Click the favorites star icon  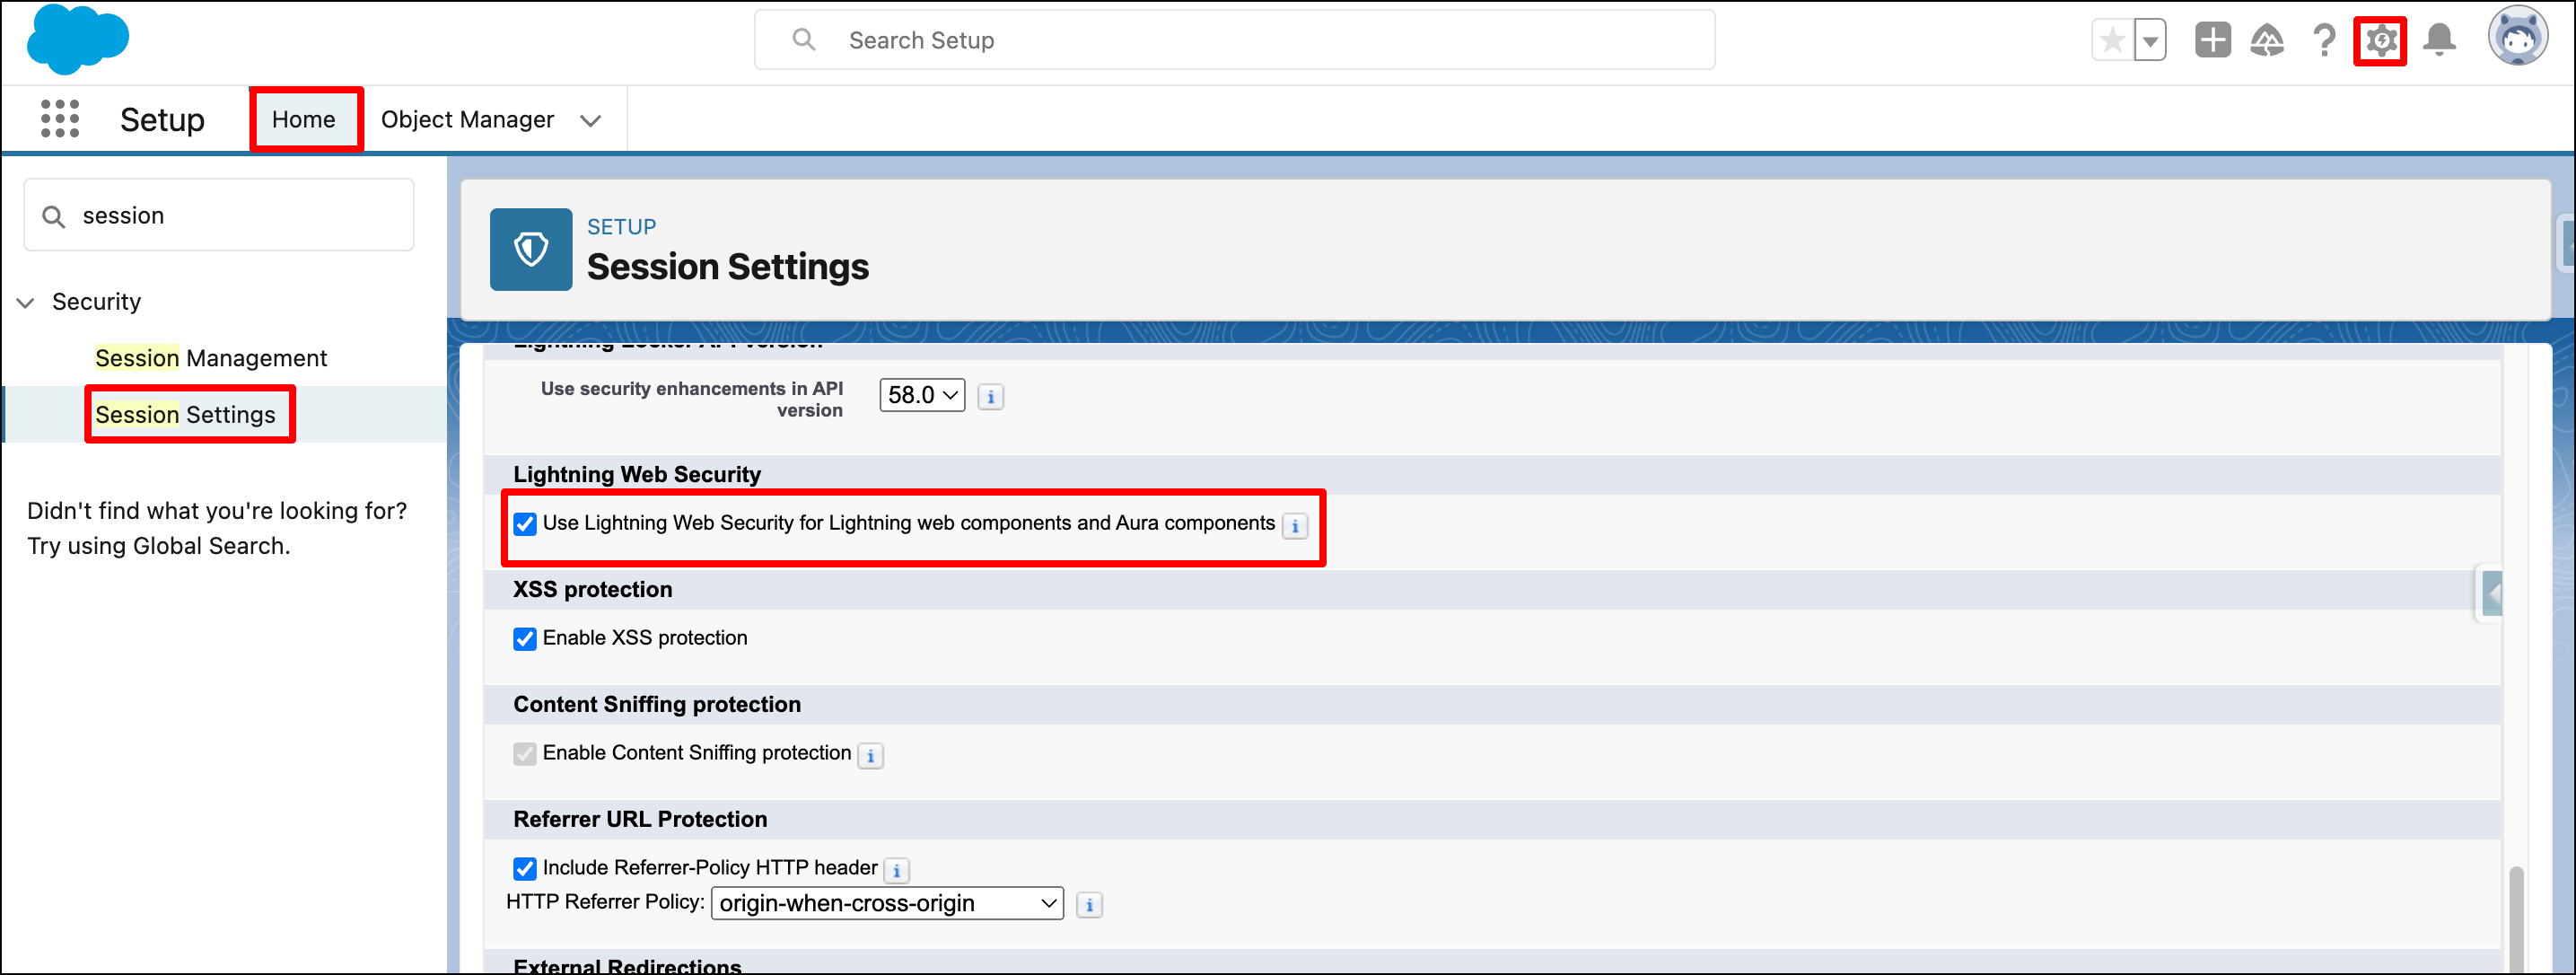tap(2112, 41)
